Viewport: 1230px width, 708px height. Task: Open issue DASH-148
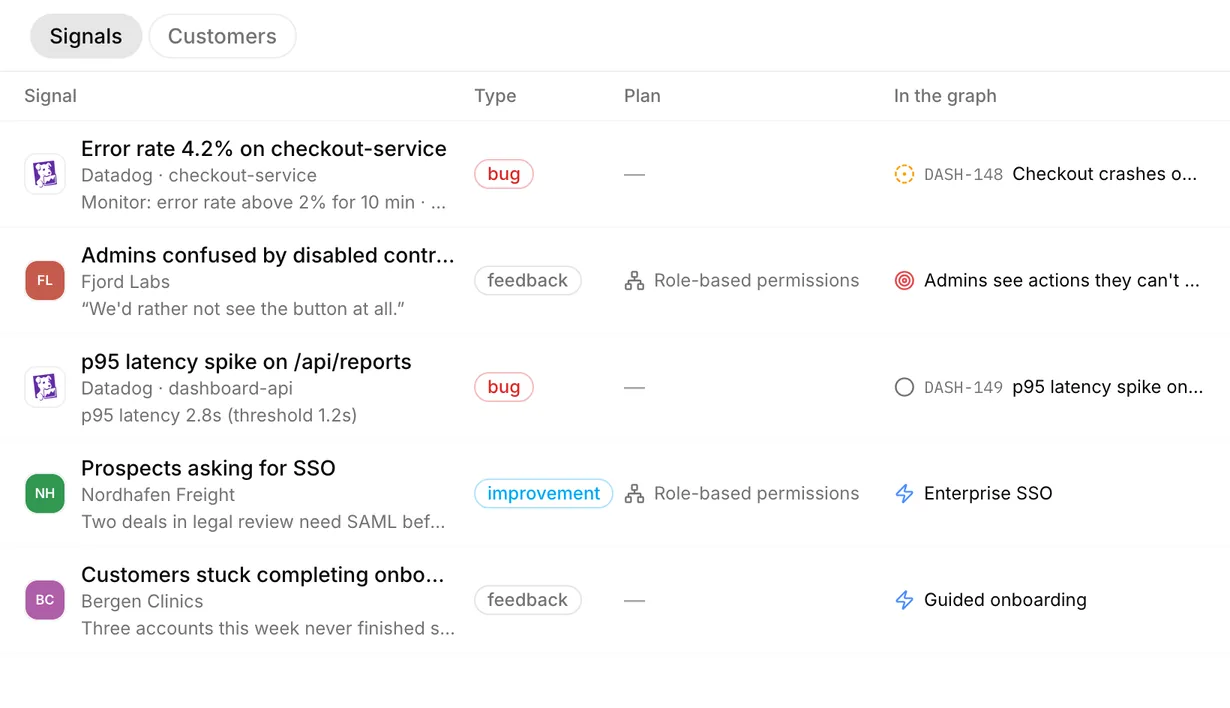coord(963,174)
